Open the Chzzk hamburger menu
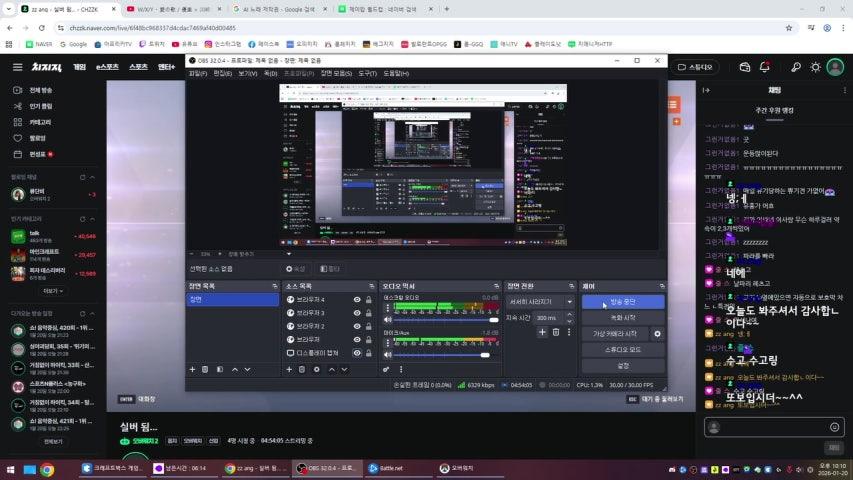This screenshot has width=853, height=480. click(x=17, y=67)
